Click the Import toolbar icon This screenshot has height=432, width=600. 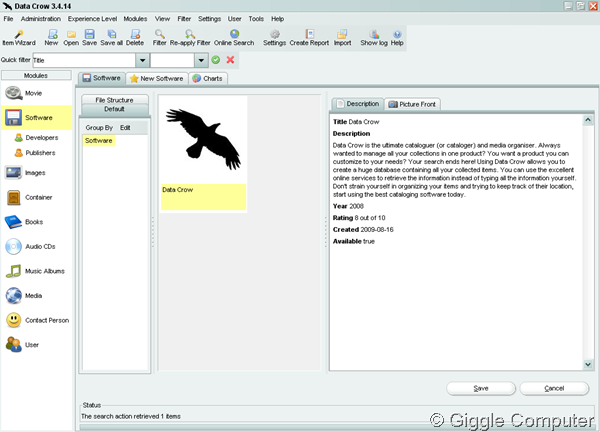[x=342, y=38]
